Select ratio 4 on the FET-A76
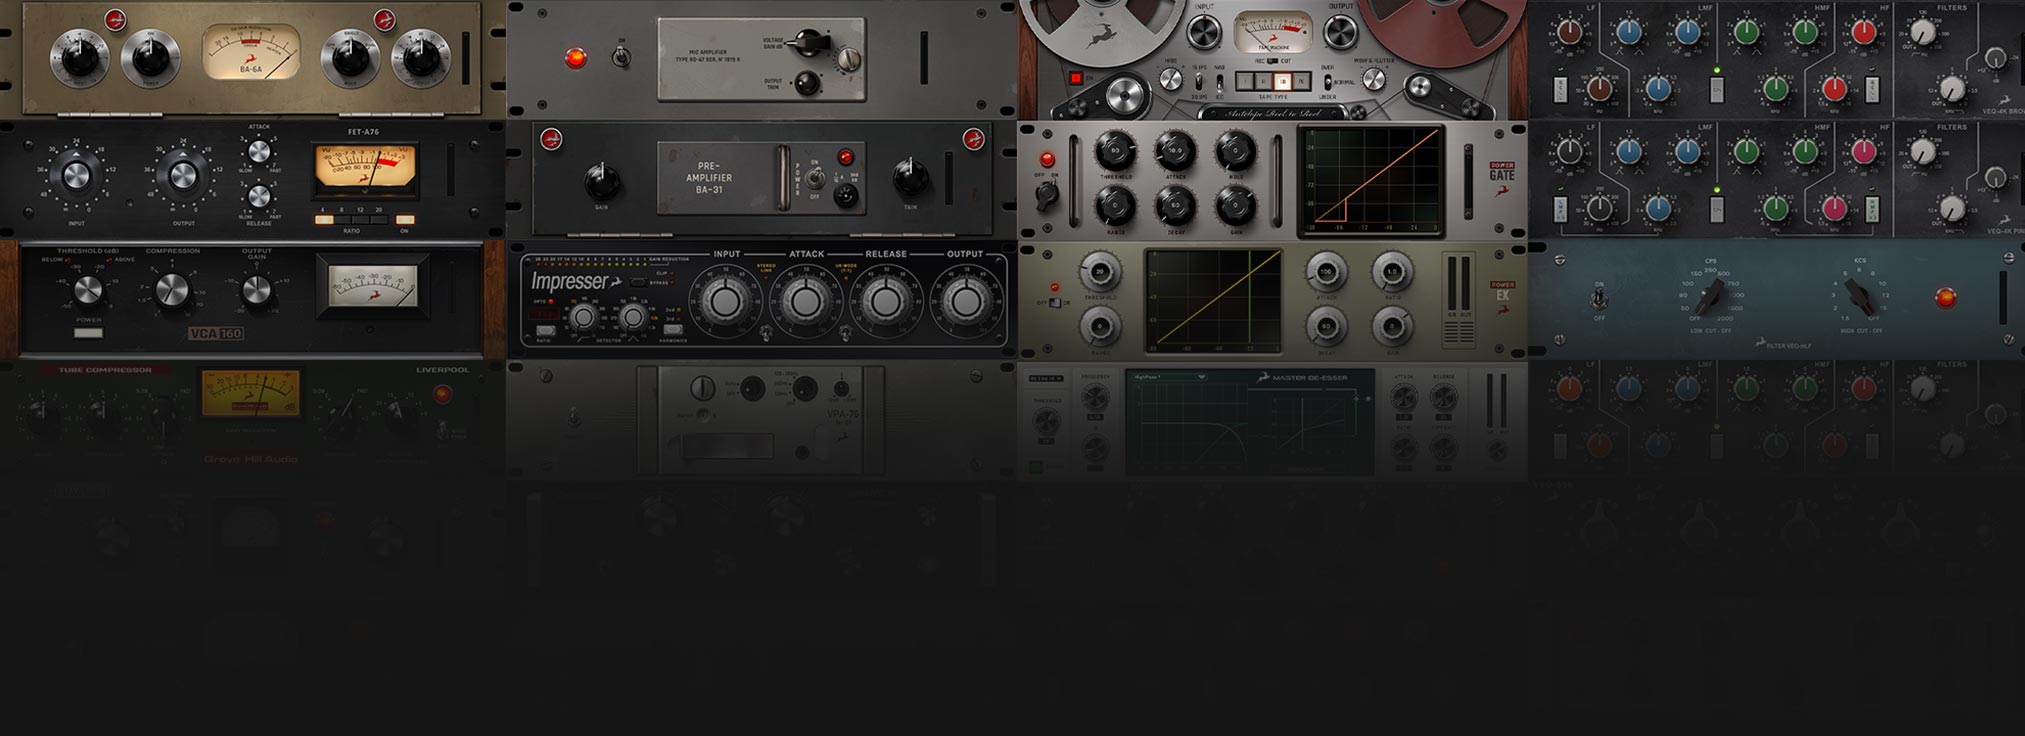The image size is (2025, 736). coord(324,220)
